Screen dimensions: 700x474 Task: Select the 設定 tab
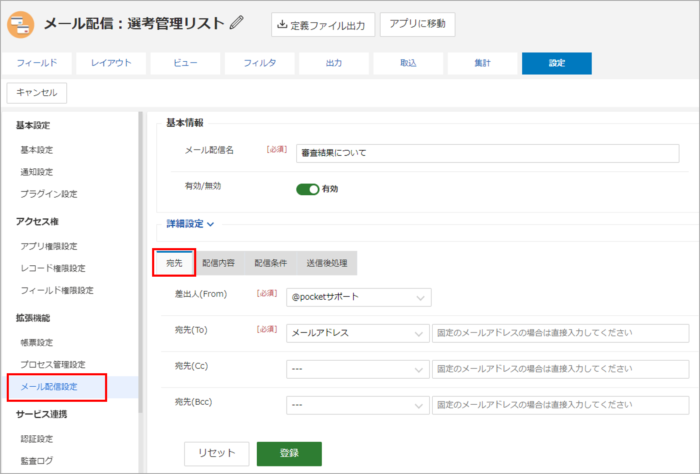[557, 63]
